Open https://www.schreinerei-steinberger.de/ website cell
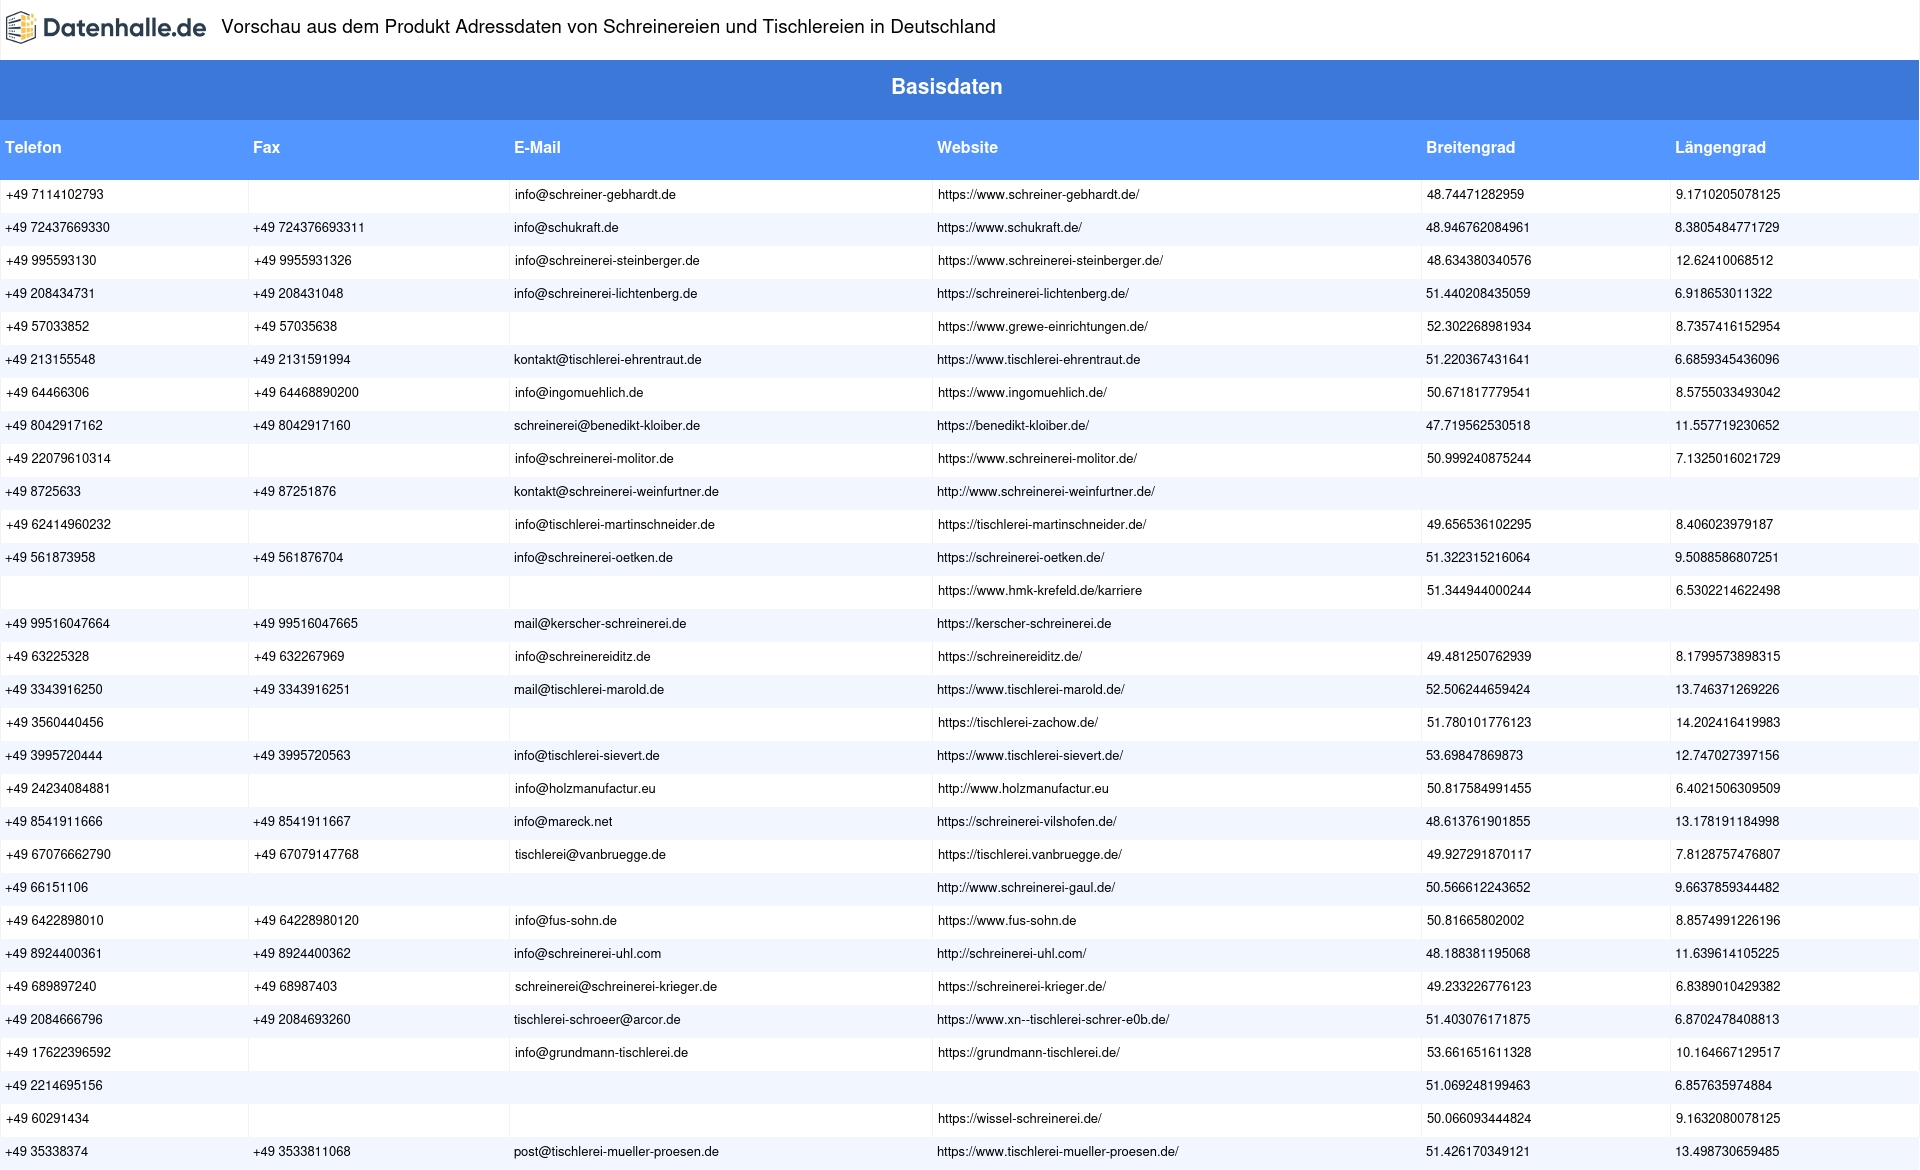Screen dimensions: 1920x1170 tap(1050, 261)
